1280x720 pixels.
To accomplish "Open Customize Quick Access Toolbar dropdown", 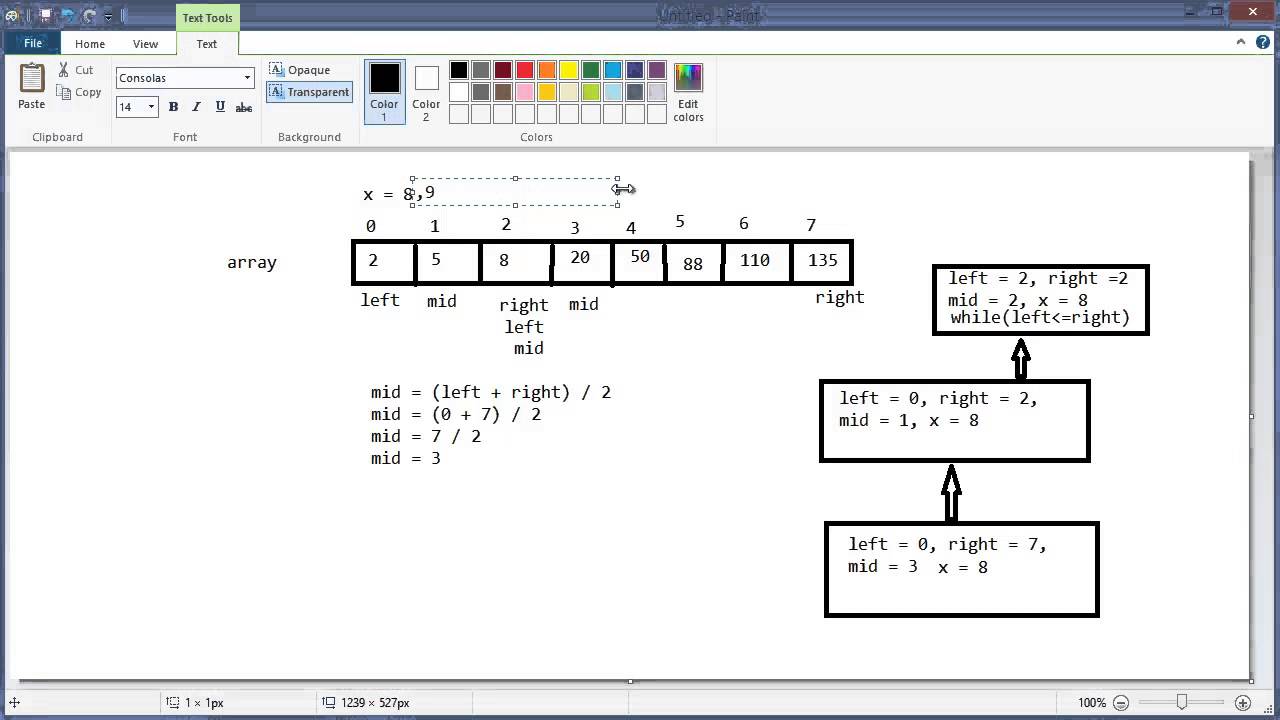I will point(108,16).
